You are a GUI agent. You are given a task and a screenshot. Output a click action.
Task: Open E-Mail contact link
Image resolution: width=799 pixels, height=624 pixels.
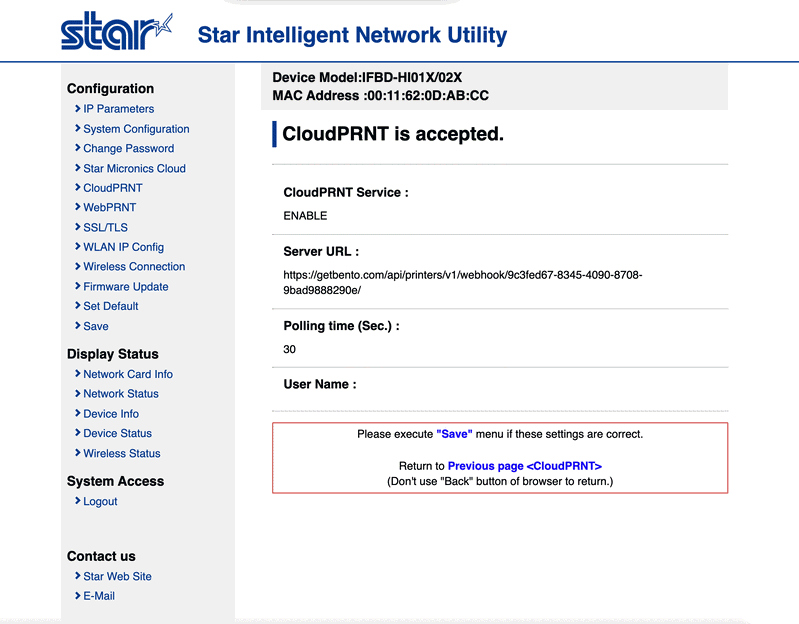pyautogui.click(x=99, y=596)
